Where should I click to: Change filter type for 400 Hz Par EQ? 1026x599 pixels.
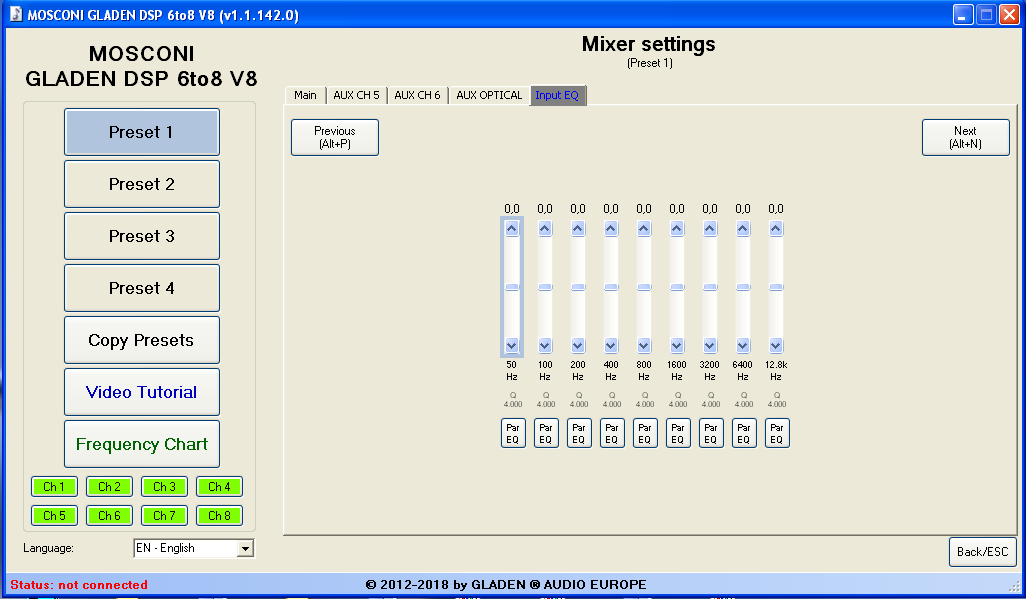(x=612, y=433)
